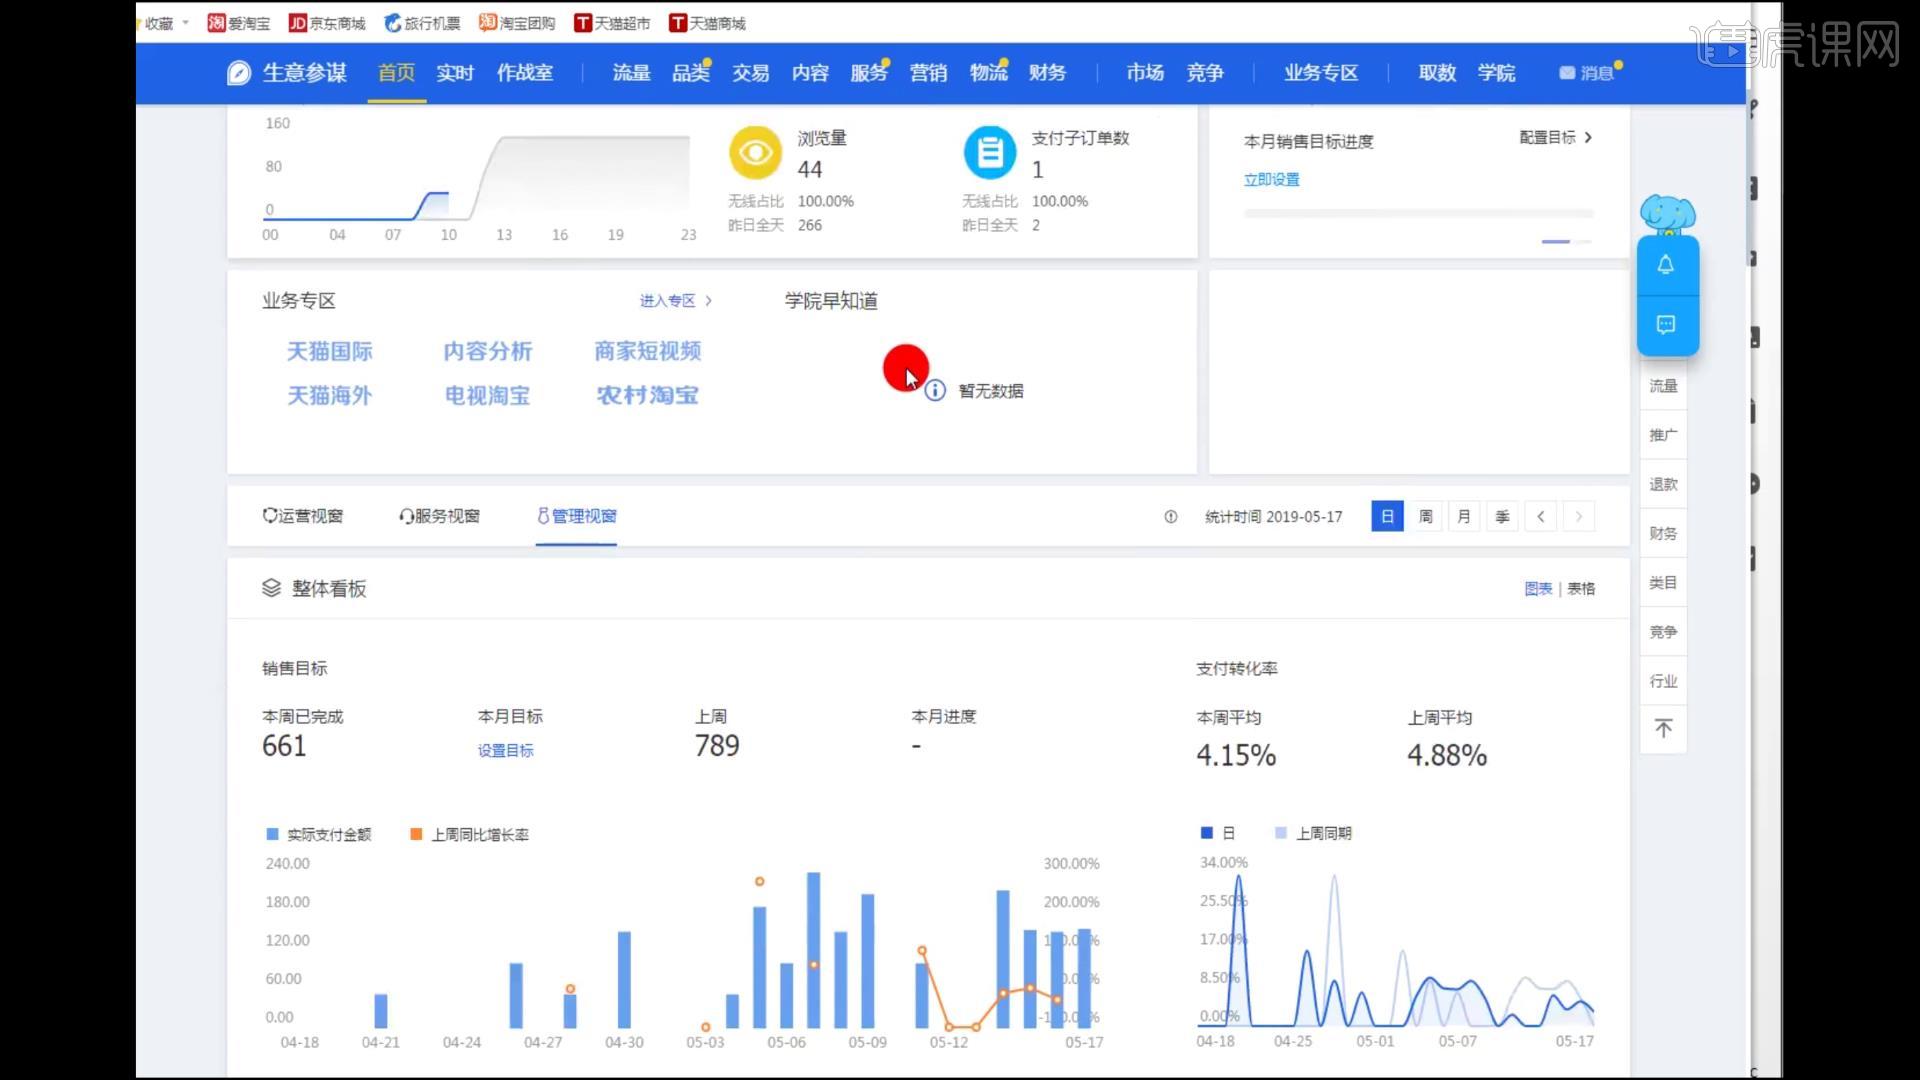Viewport: 1920px width, 1080px height.
Task: Switch to the 运营视窗 tab
Action: click(303, 516)
